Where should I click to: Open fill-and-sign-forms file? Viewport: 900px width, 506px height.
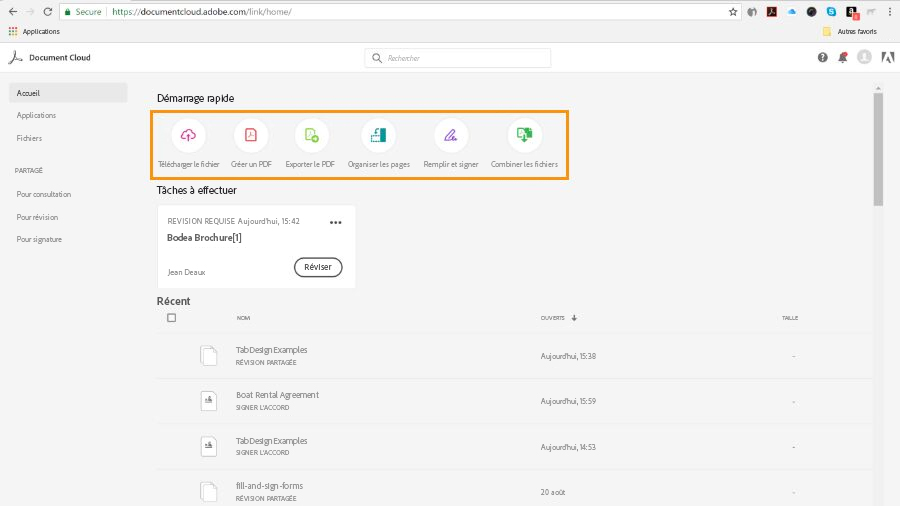[x=269, y=486]
